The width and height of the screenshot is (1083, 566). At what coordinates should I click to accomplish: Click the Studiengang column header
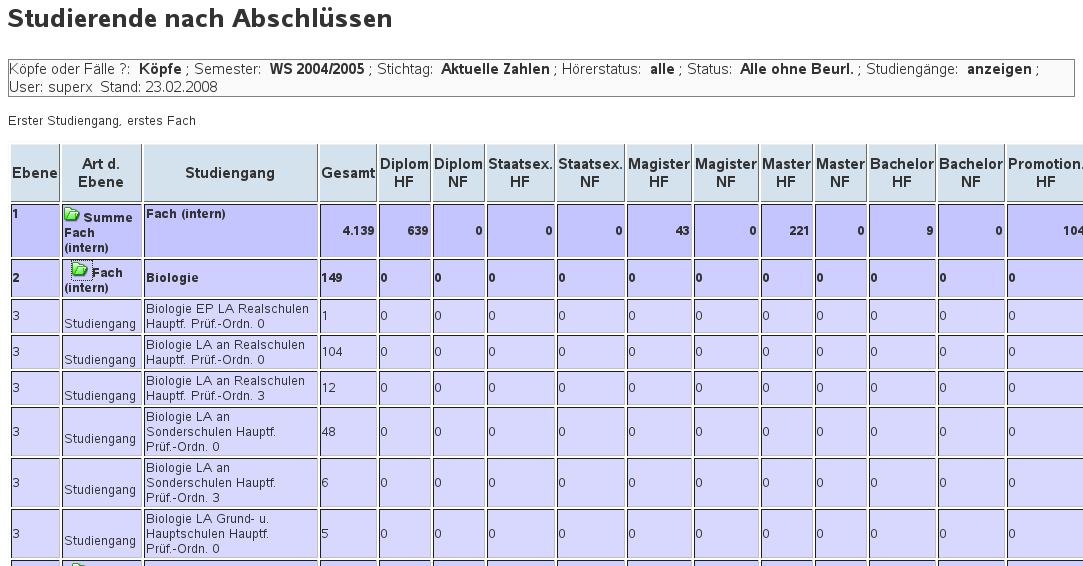click(230, 173)
